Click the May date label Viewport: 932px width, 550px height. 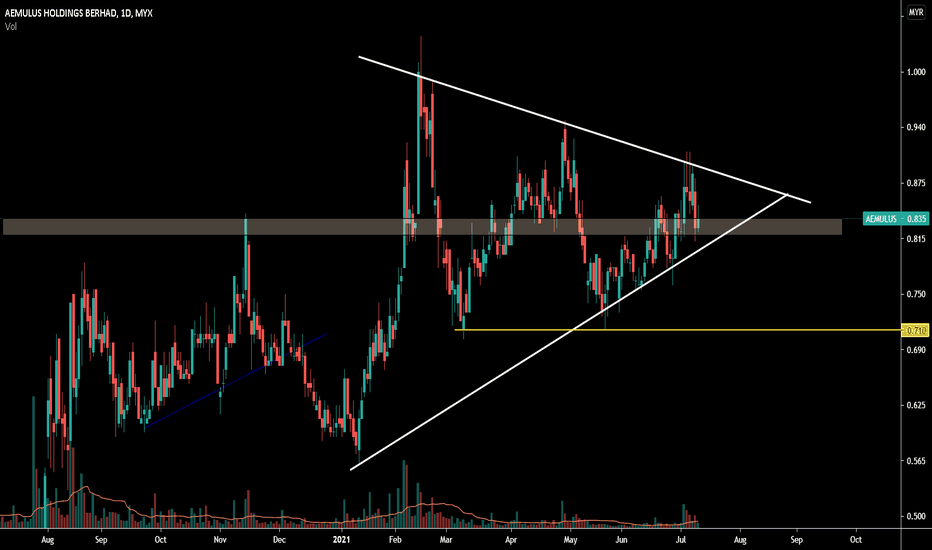click(571, 540)
